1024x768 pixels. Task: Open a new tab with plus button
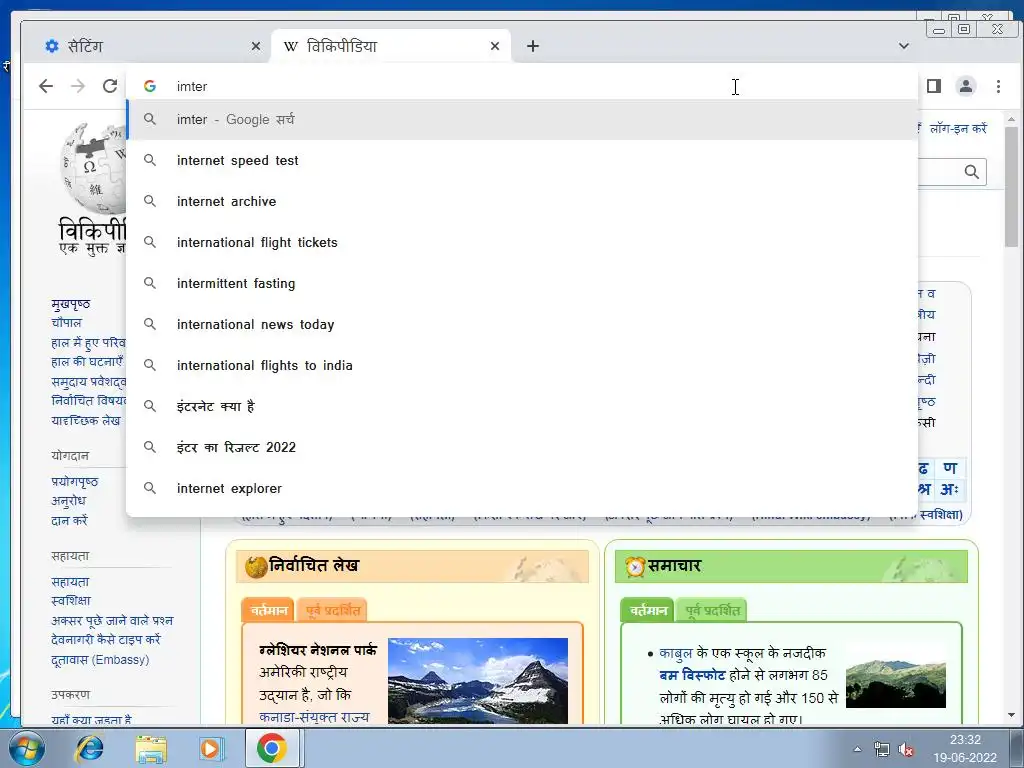click(x=533, y=46)
